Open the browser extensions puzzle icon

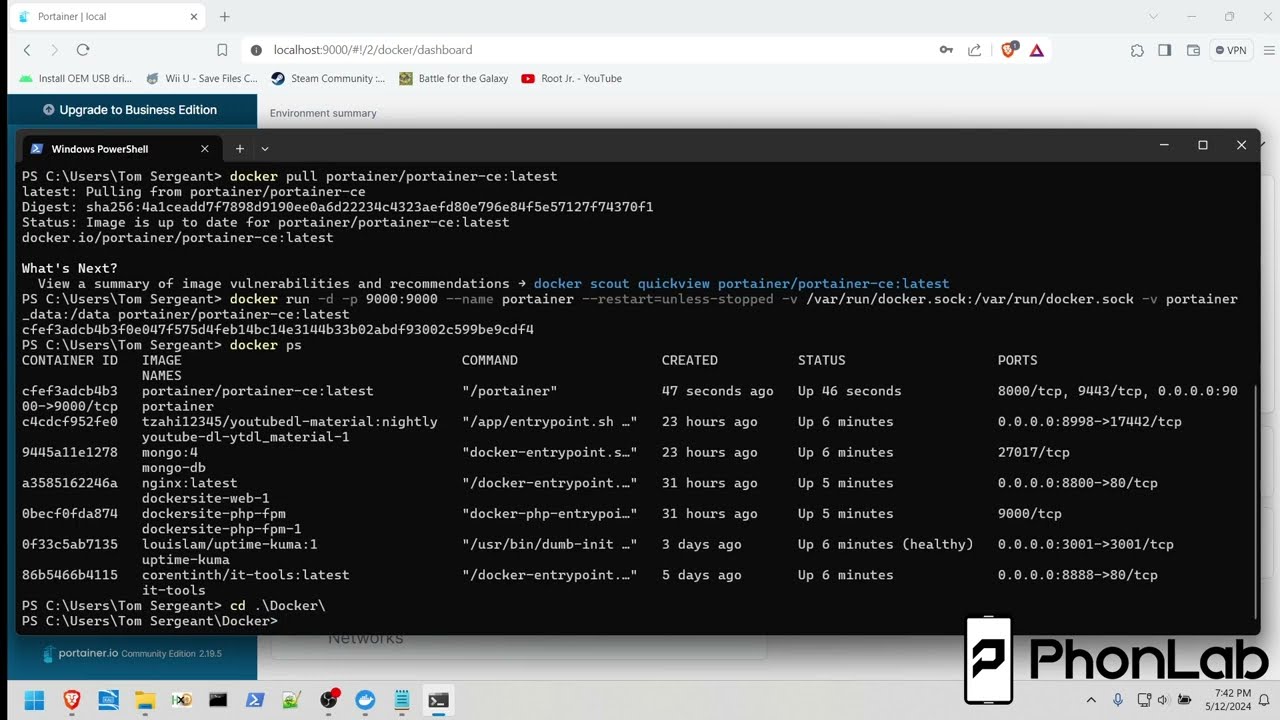(1137, 50)
